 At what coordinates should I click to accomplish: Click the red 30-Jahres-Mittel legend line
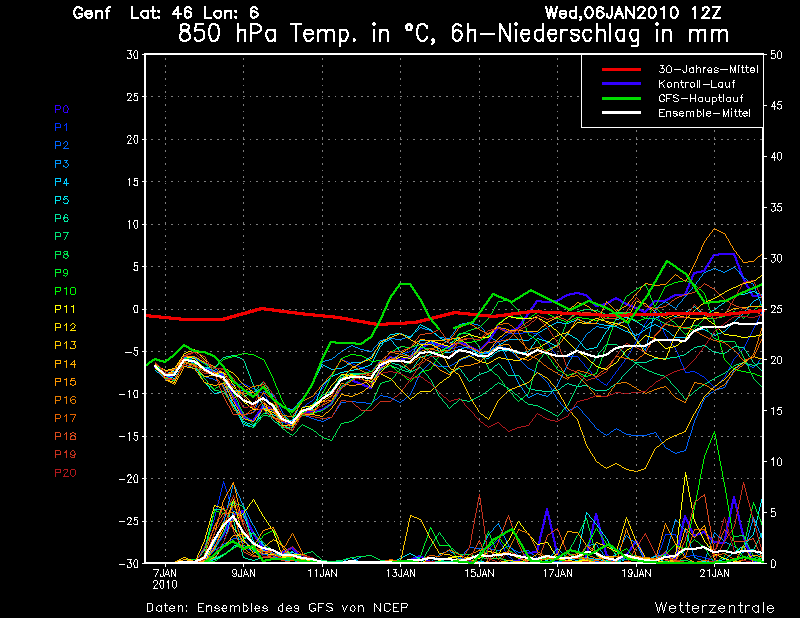tap(621, 69)
